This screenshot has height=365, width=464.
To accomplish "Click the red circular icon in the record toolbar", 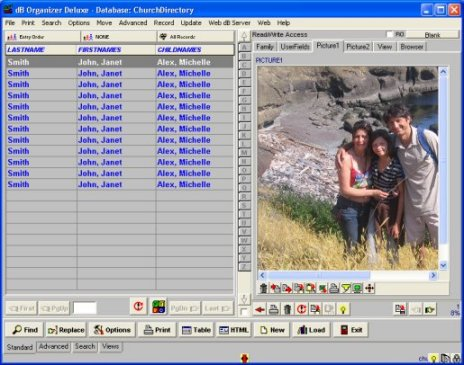I will pos(301,310).
